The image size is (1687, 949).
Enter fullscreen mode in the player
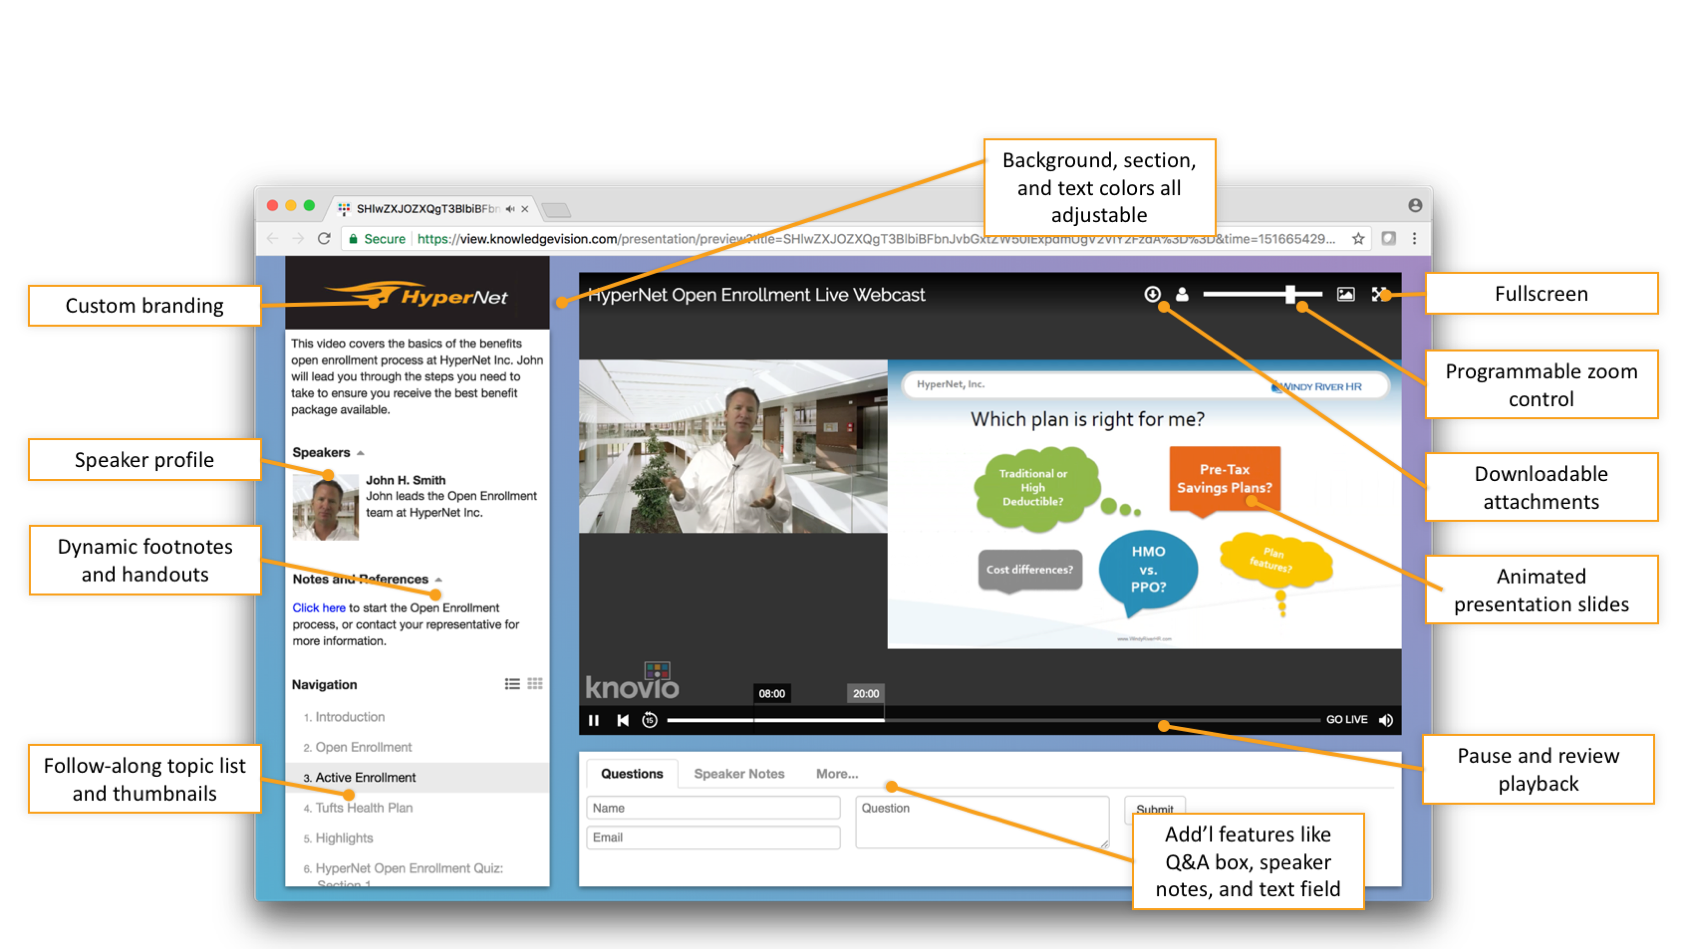coord(1379,294)
